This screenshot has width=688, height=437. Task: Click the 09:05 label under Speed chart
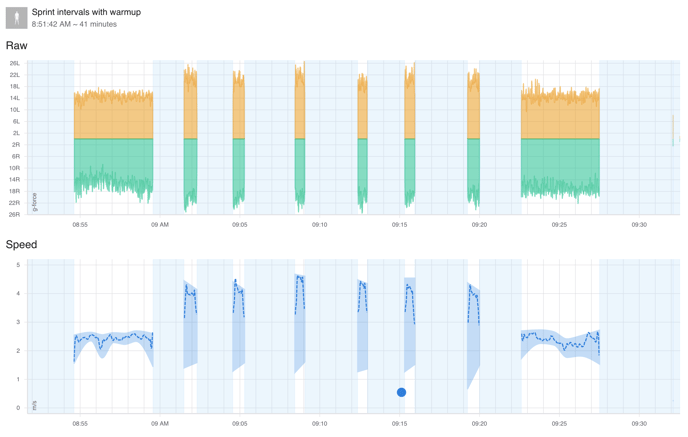[x=240, y=424]
